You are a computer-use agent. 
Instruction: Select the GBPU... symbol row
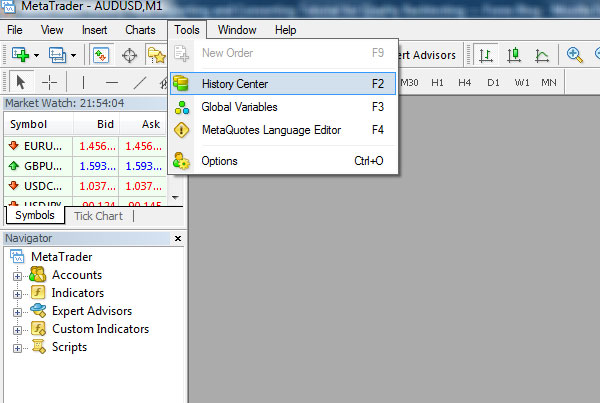[85, 166]
